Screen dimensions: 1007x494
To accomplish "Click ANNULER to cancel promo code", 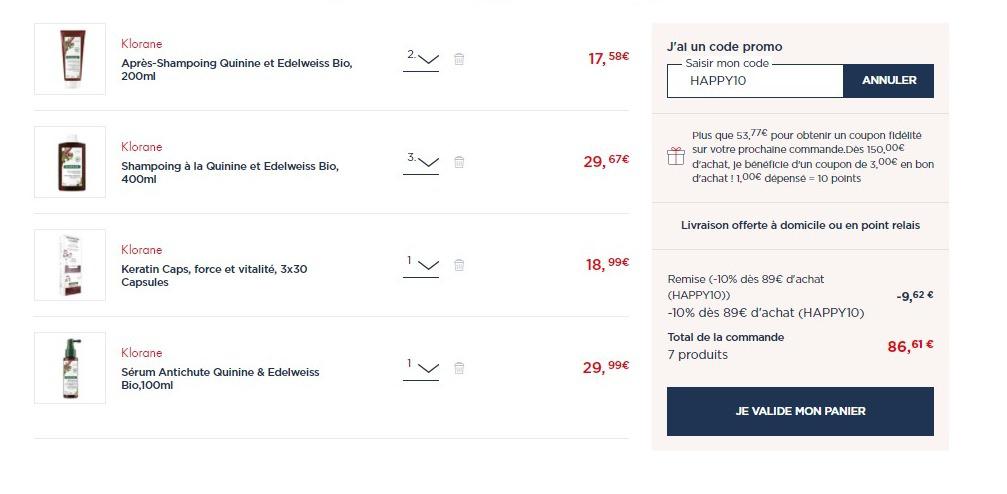I will (x=889, y=81).
